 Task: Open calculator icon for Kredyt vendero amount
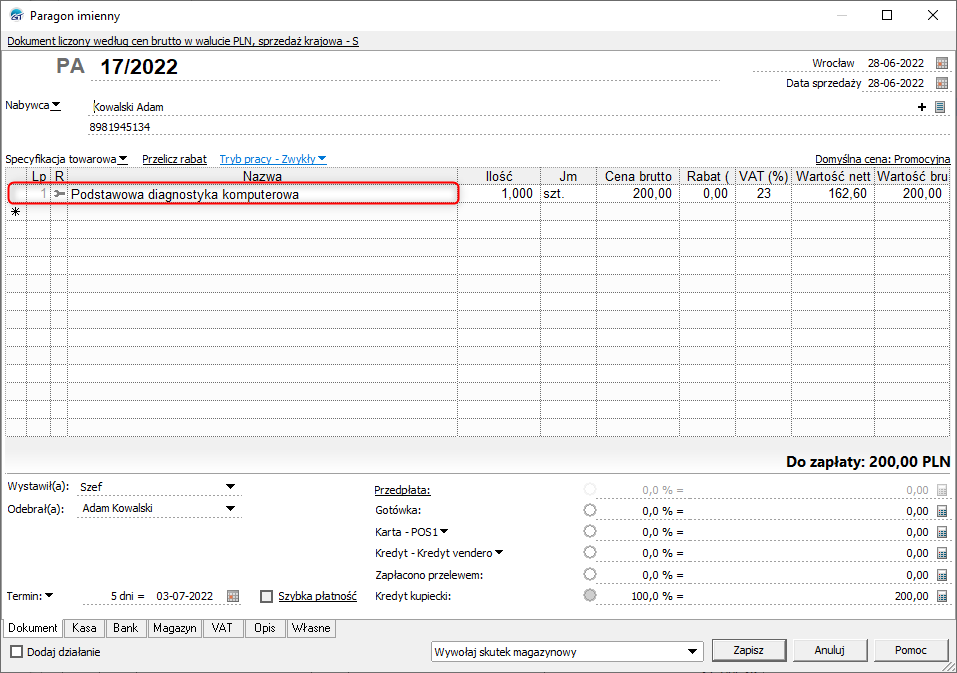tap(942, 554)
